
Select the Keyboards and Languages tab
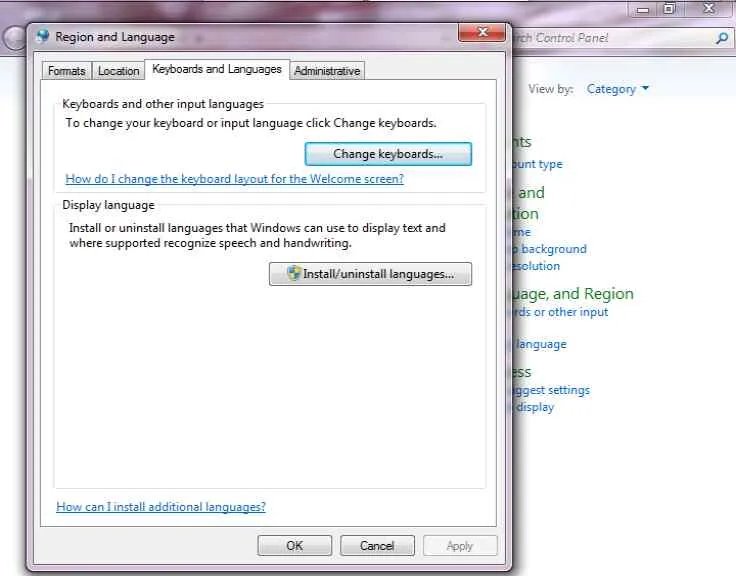pyautogui.click(x=217, y=69)
